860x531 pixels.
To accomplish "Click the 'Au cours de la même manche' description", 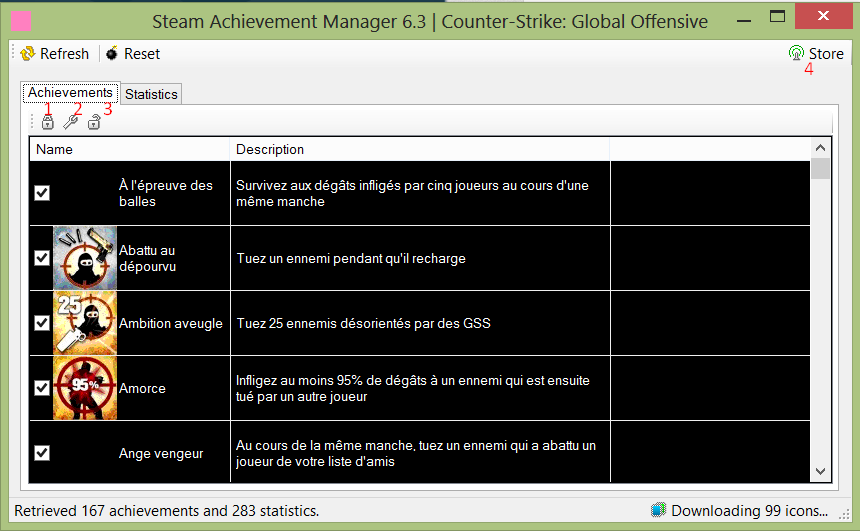I will point(416,453).
